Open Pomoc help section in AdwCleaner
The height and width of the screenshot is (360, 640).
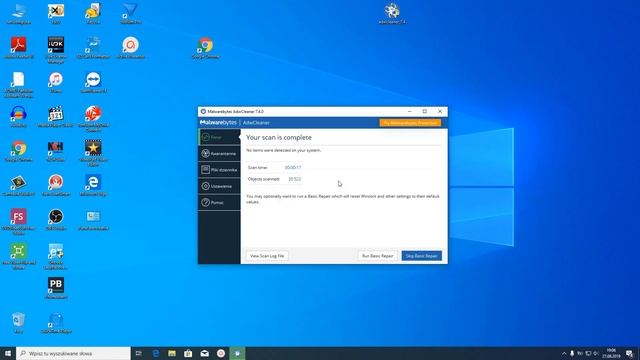[x=219, y=202]
